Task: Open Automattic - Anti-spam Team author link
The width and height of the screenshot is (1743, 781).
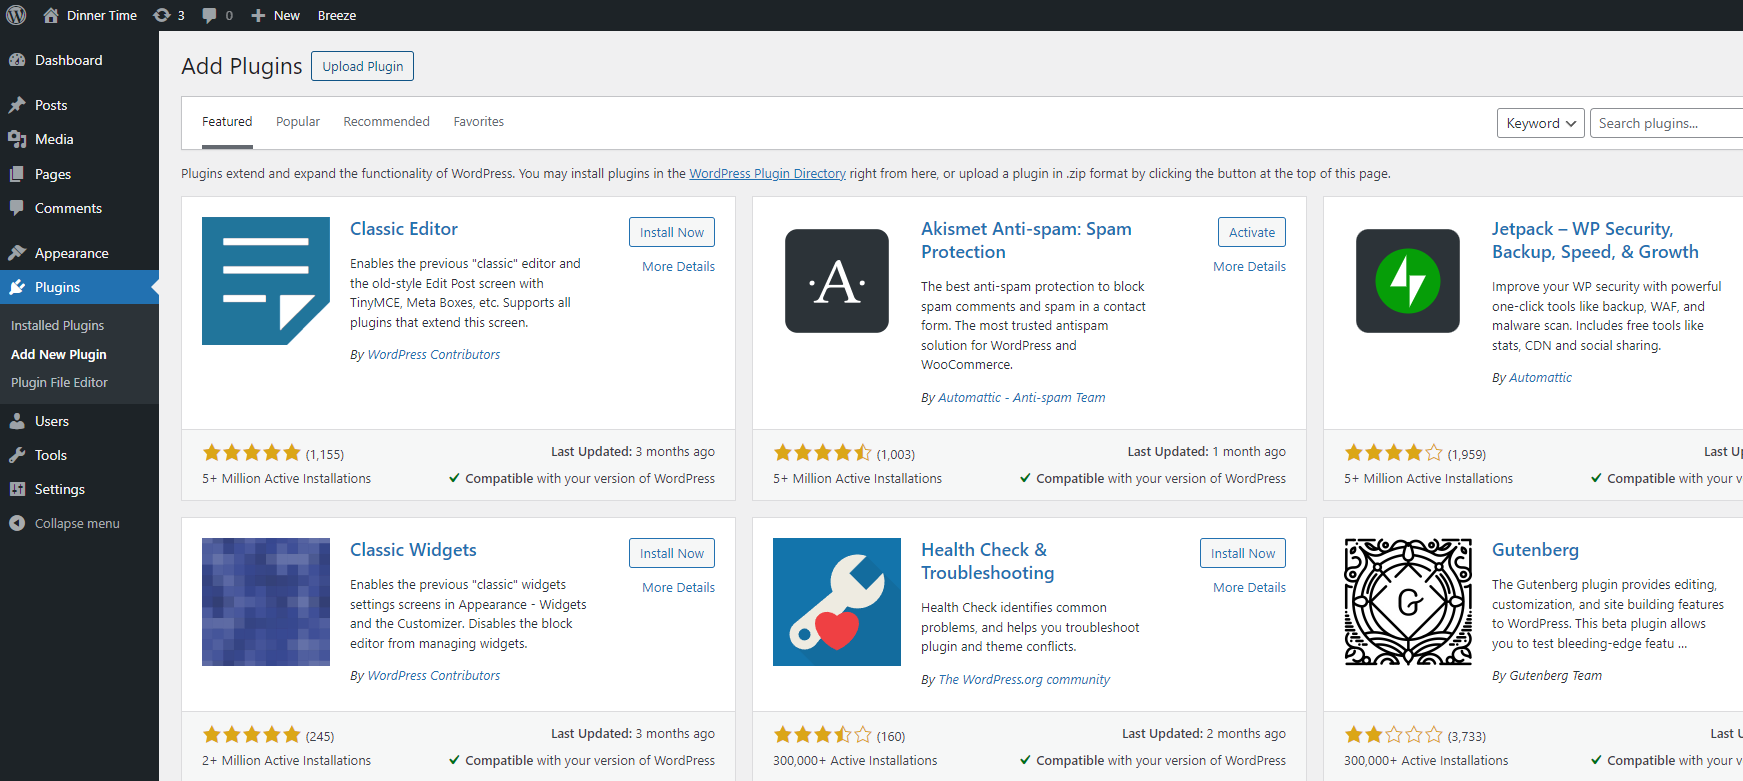Action: 1022,398
